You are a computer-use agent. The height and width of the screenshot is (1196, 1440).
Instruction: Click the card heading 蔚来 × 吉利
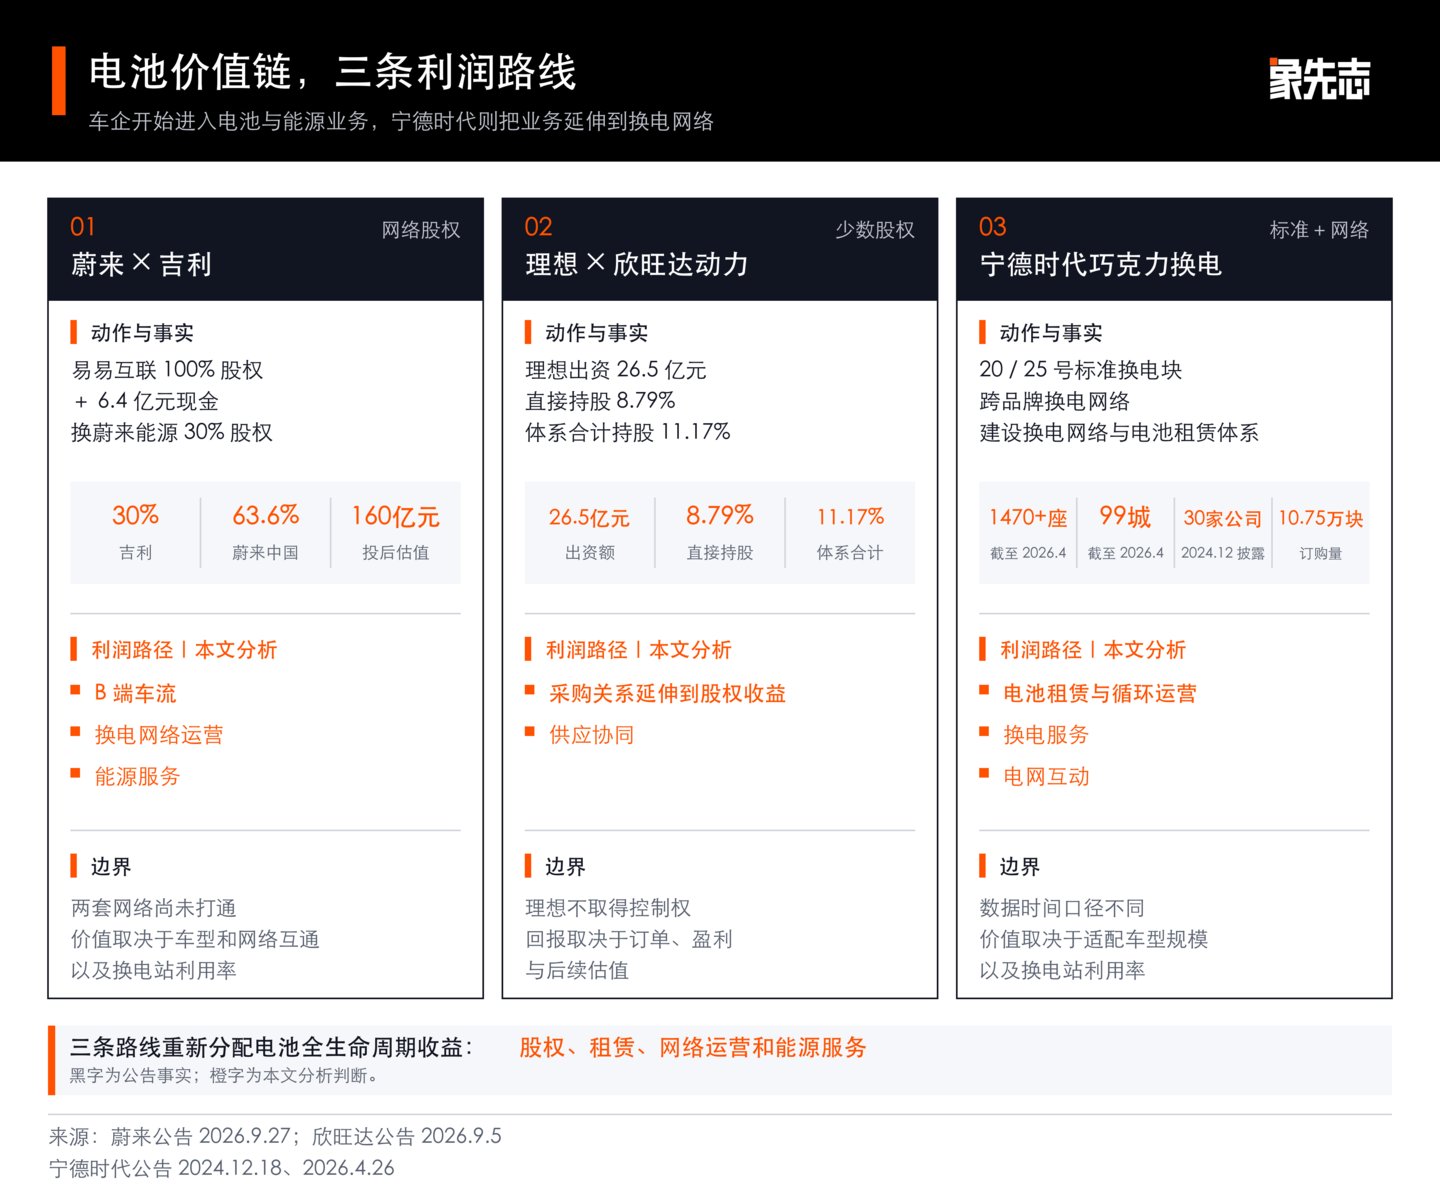click(x=141, y=264)
